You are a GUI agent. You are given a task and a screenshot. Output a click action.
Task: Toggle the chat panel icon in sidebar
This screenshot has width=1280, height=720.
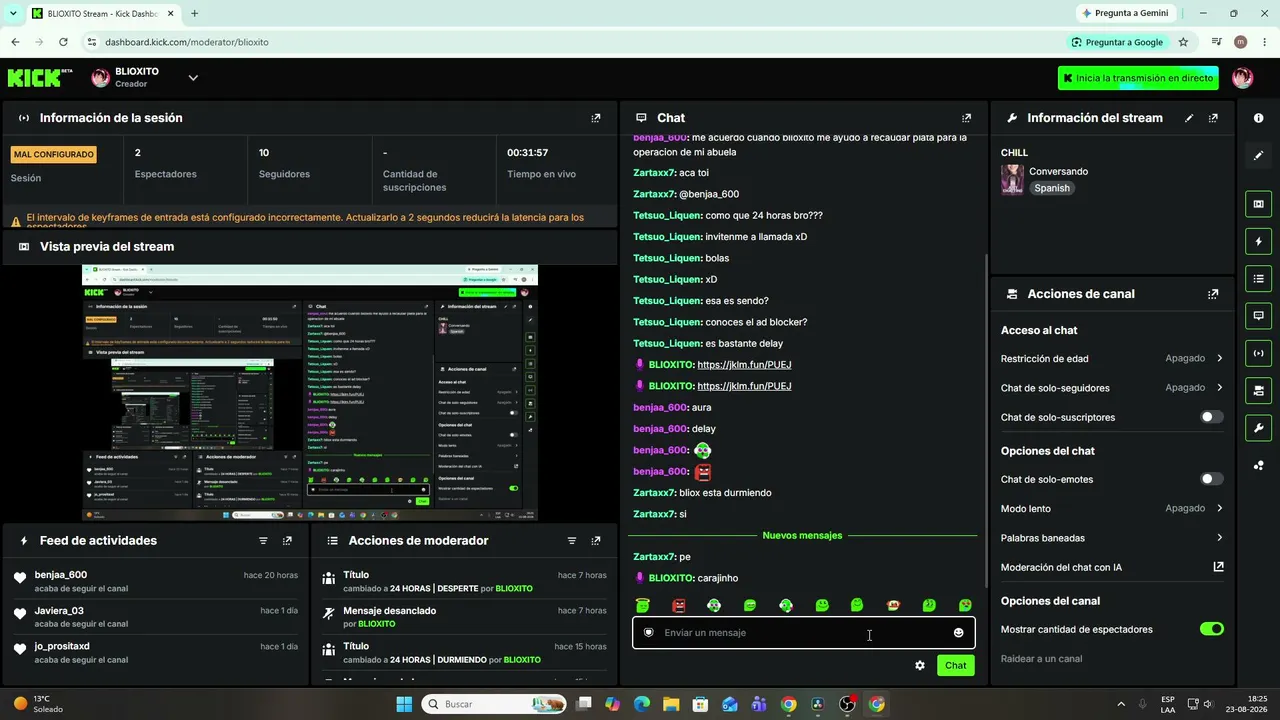[x=1258, y=315]
